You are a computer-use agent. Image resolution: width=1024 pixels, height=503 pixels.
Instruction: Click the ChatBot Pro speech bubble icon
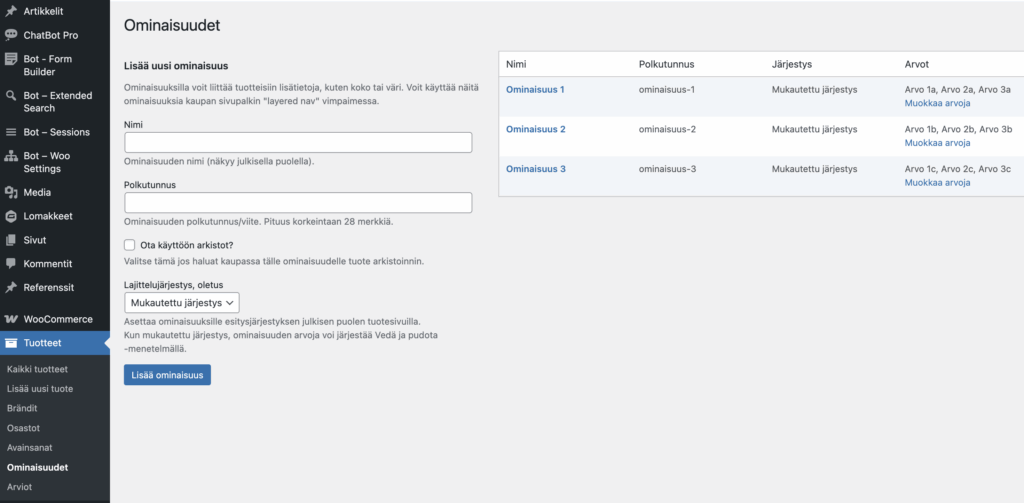click(11, 35)
